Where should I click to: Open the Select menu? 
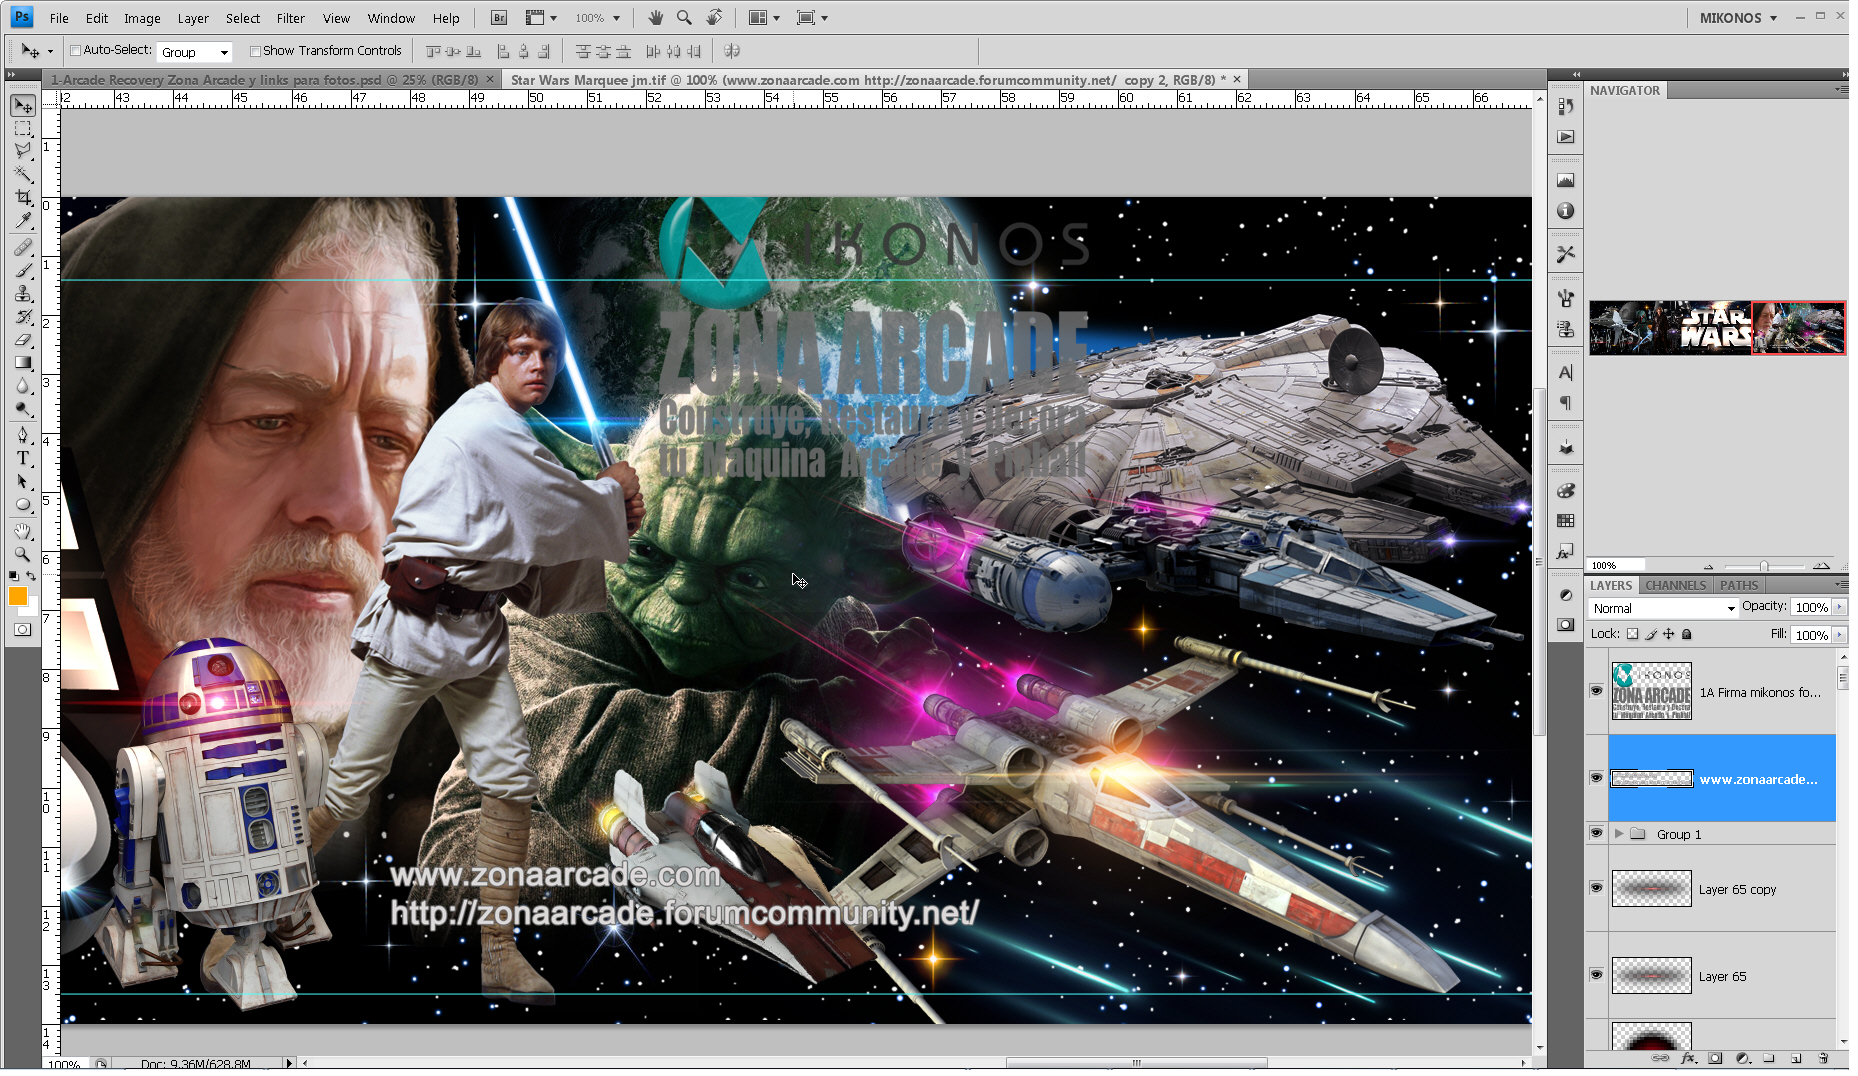[243, 18]
